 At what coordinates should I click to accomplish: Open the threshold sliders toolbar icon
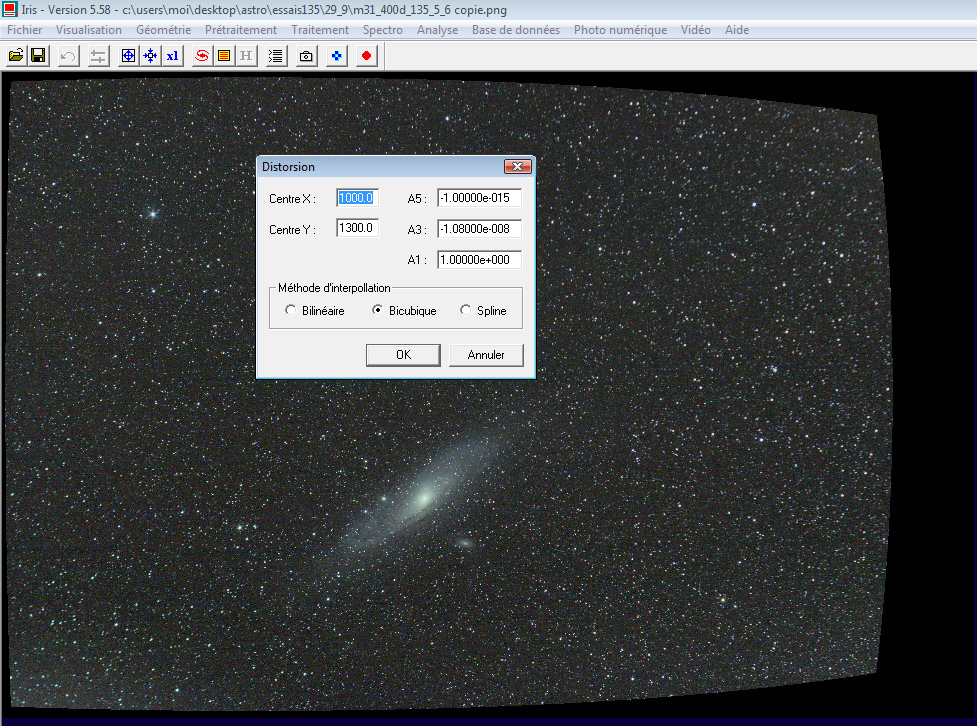point(98,56)
